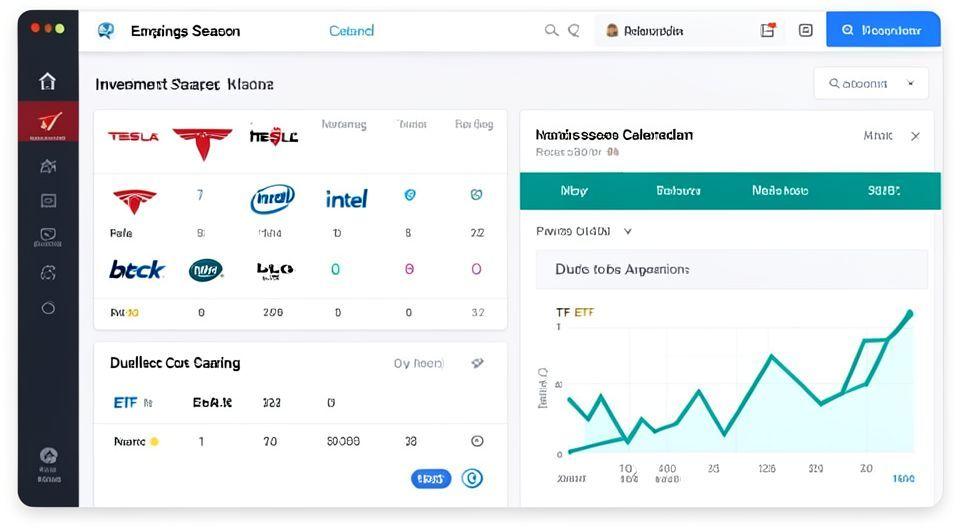Screen dimensions: 960x528
Task: Click the blue search button at top right
Action: [882, 30]
